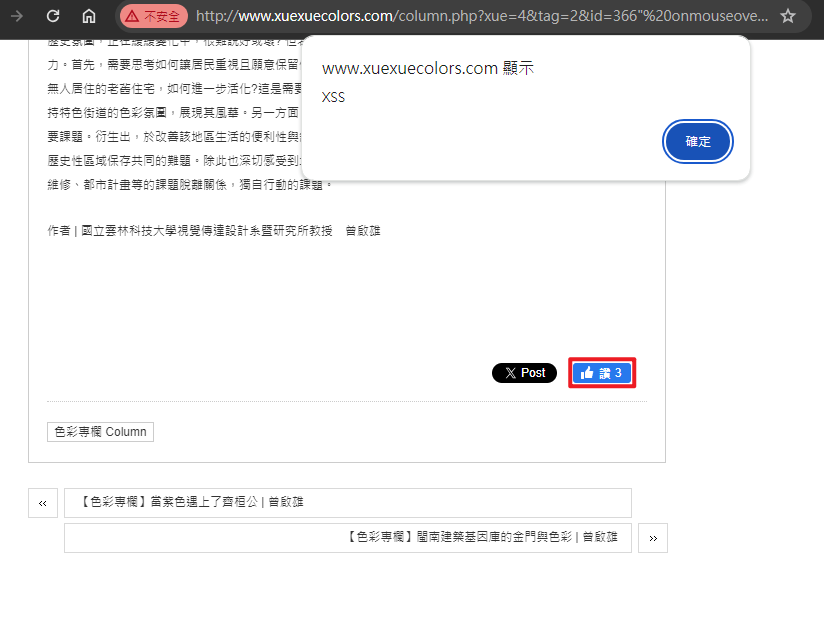Viewport: 824px width, 623px height.
Task: Click the browser forward arrow
Action: 17,16
